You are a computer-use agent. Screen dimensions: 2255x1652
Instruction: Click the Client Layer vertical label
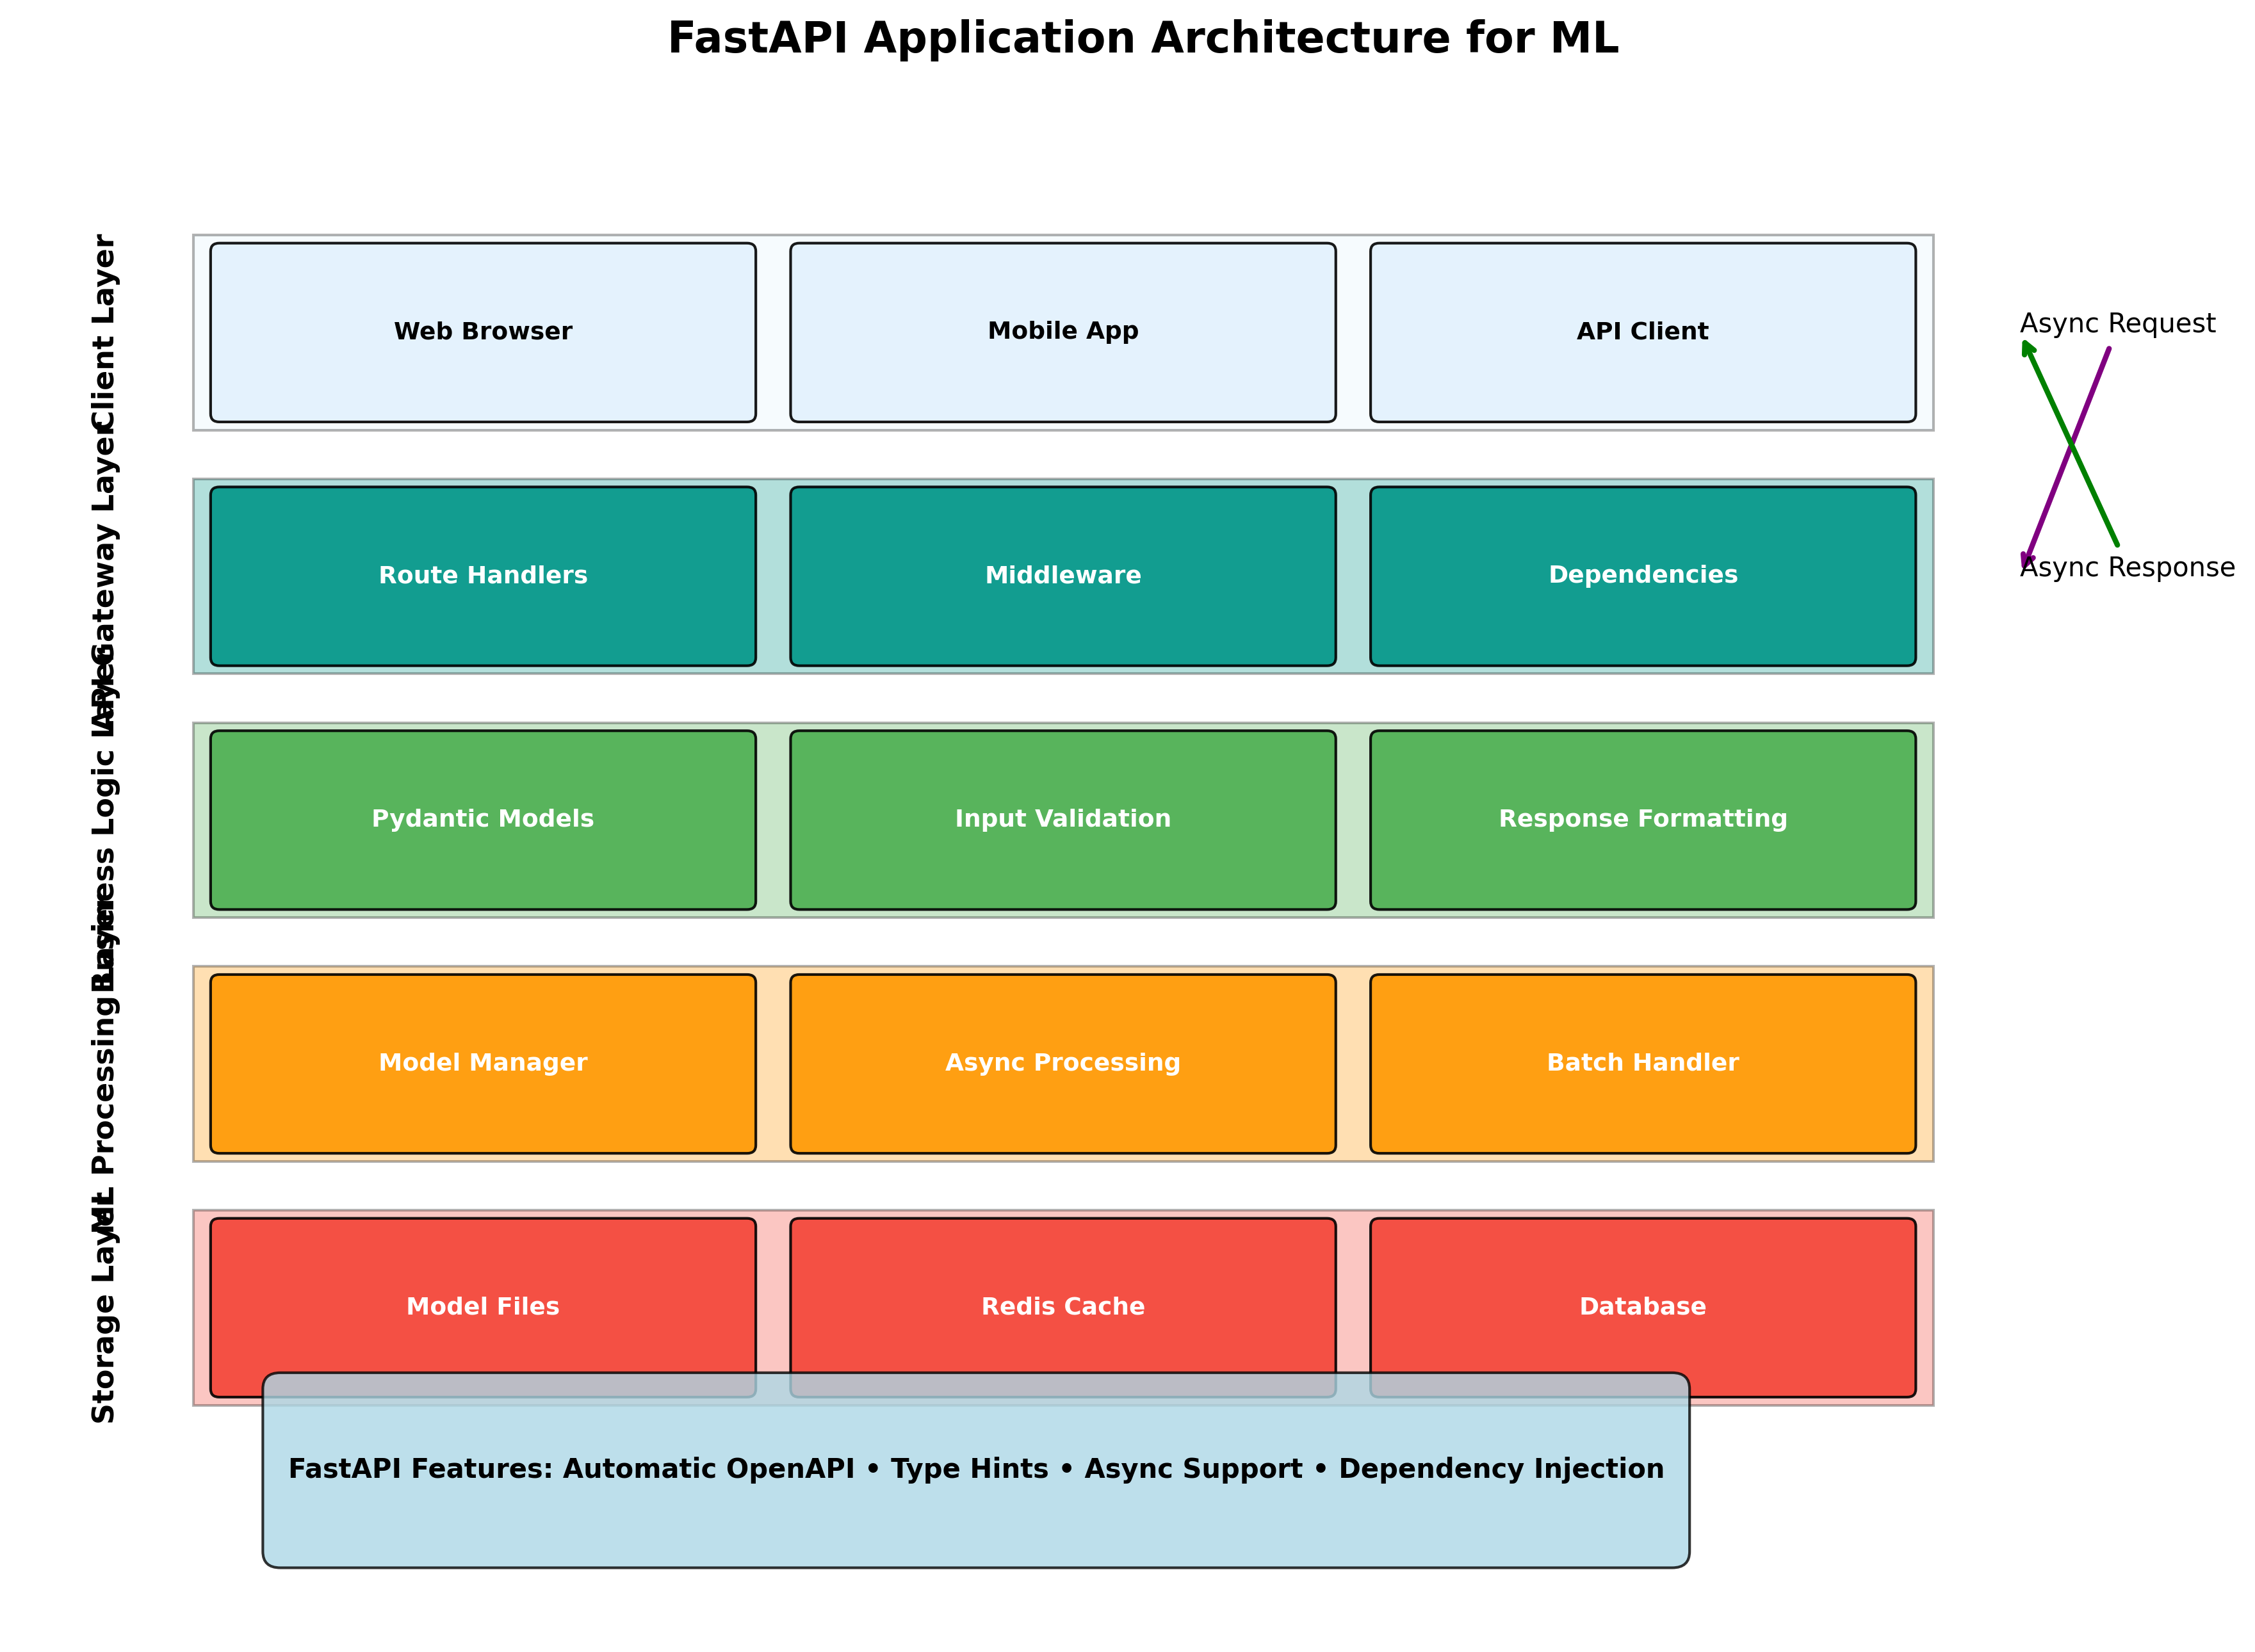[x=104, y=333]
